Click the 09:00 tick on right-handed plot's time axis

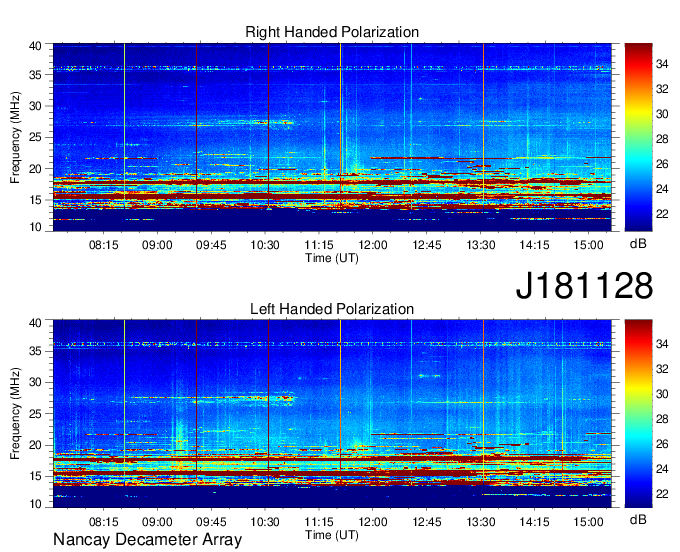[x=157, y=245]
